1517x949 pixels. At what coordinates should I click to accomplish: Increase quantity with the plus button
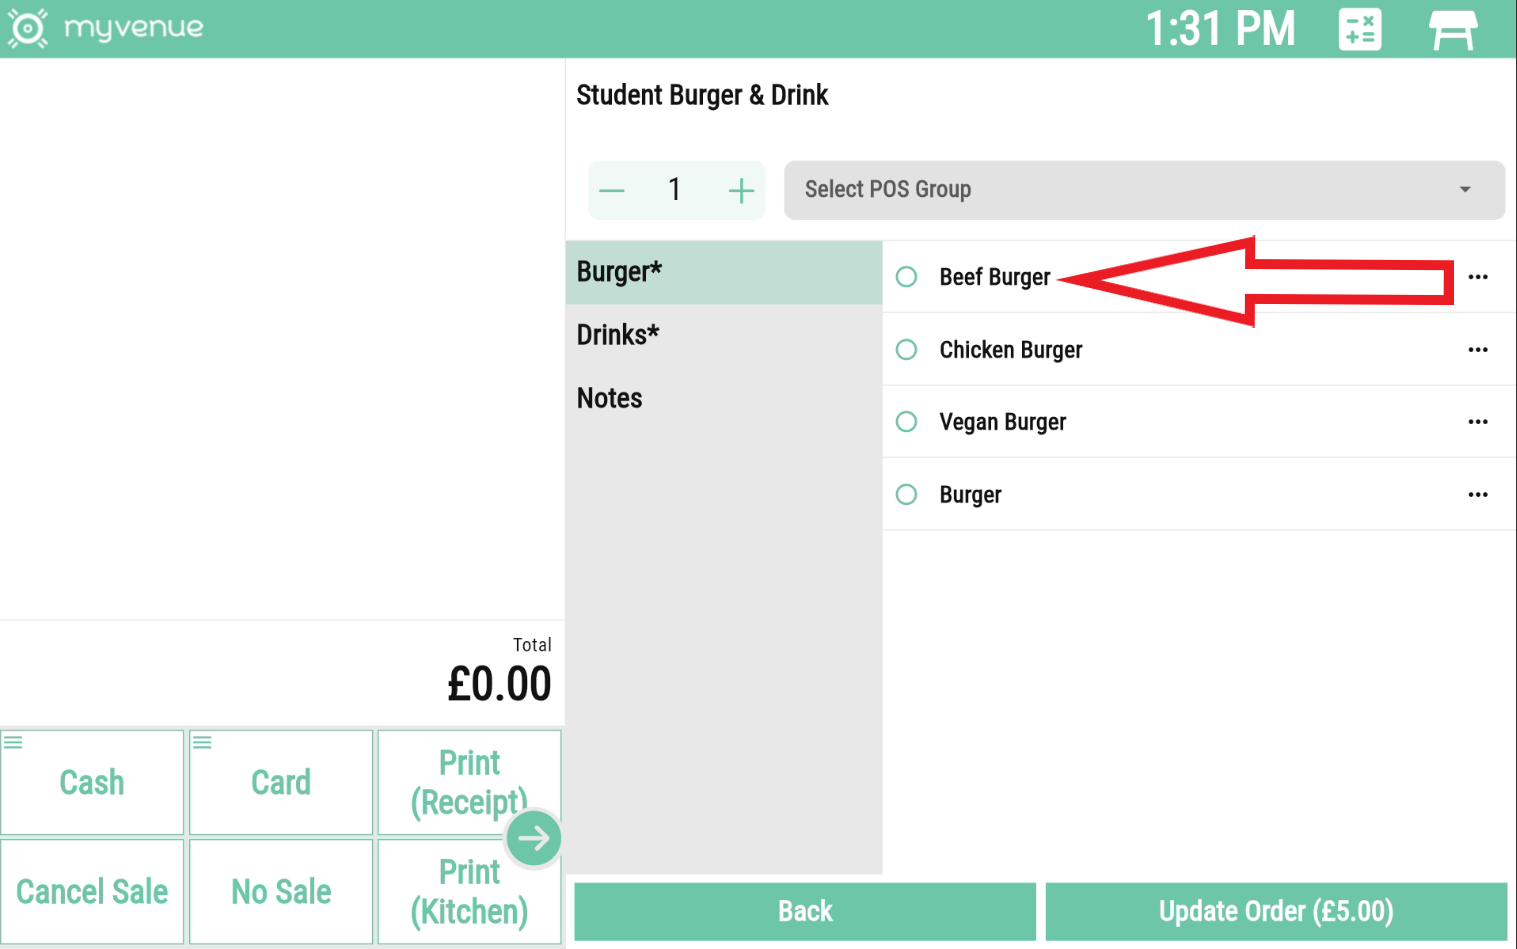(x=741, y=190)
